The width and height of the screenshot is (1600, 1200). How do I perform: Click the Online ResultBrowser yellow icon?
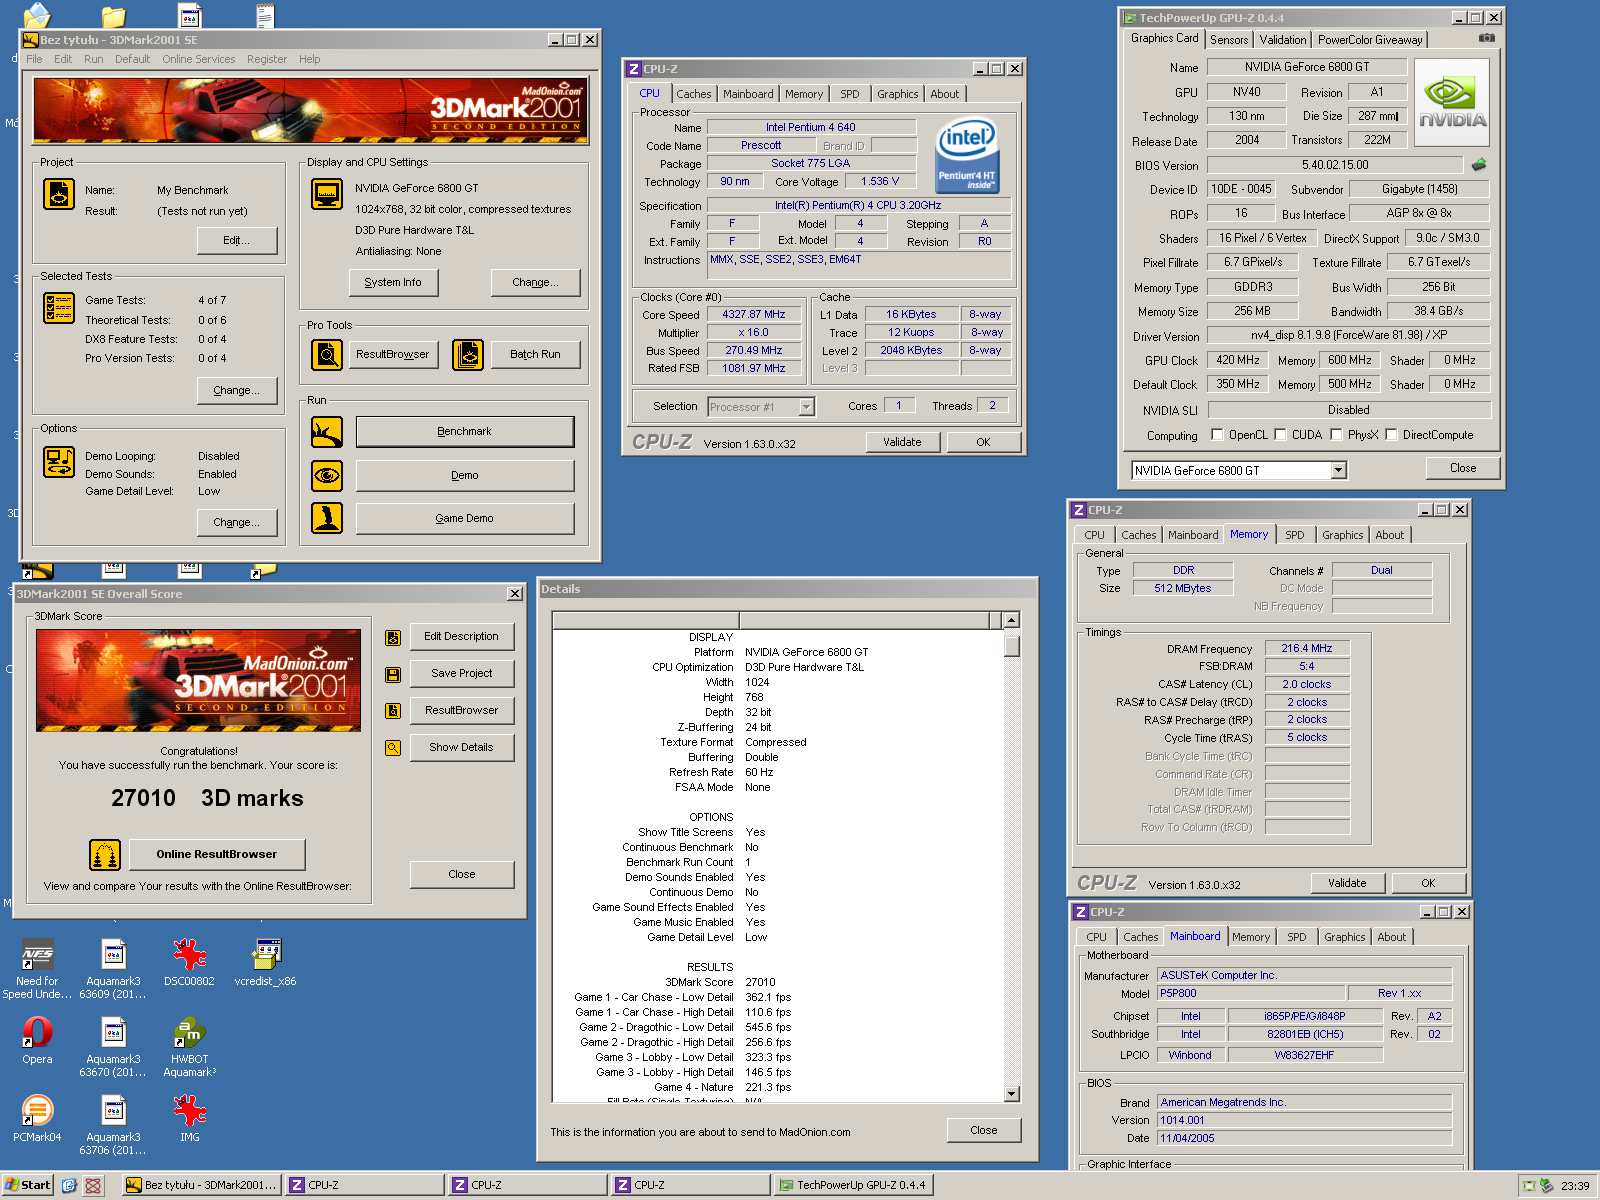coord(105,855)
